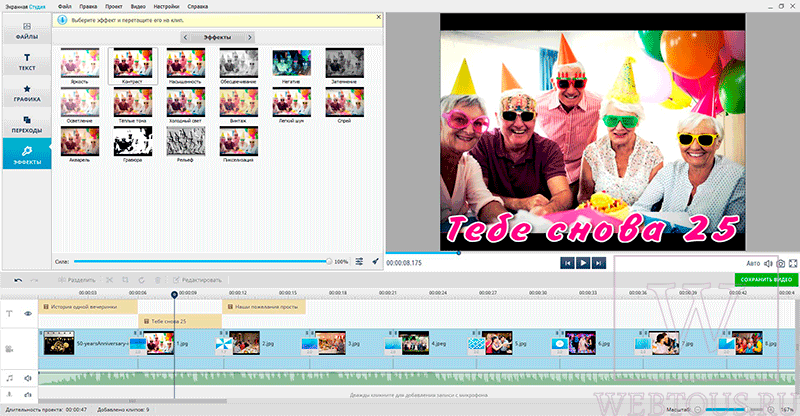Toggle text track visibility eye icon
The width and height of the screenshot is (800, 416).
tap(28, 313)
